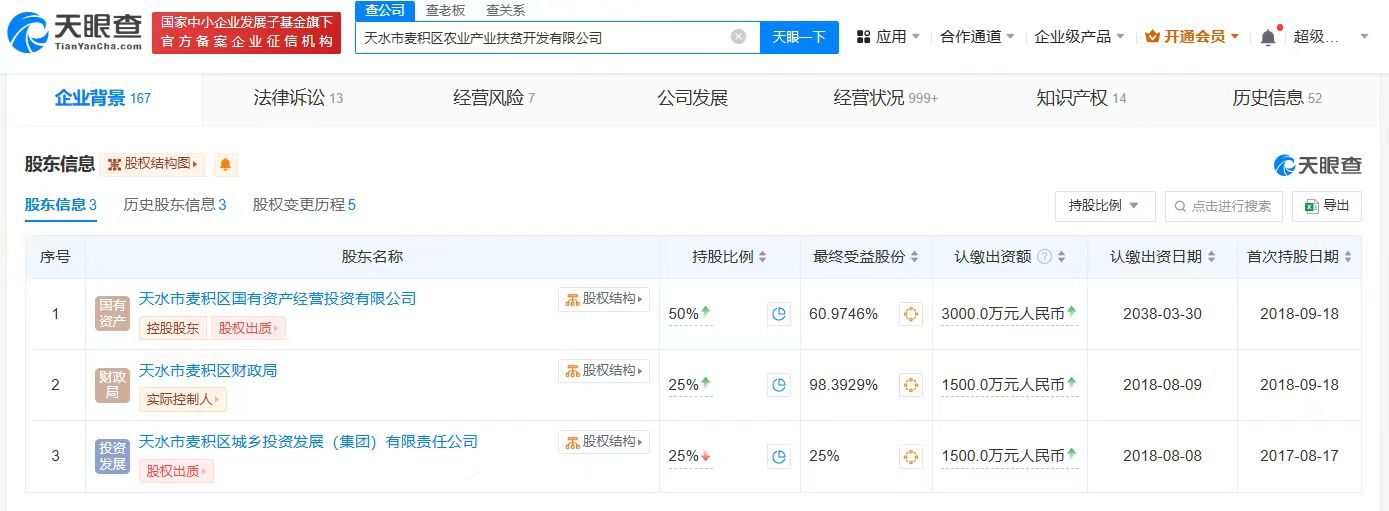Viewport: 1389px width, 511px height.
Task: Click the 控股股东 tag
Action: [x=174, y=328]
